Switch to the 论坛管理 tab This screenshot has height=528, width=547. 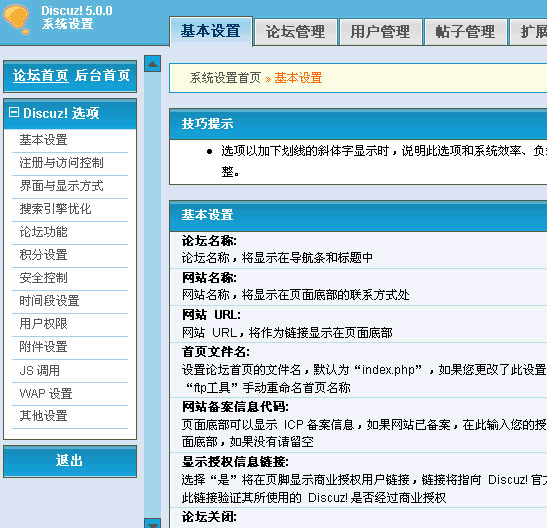(x=295, y=32)
